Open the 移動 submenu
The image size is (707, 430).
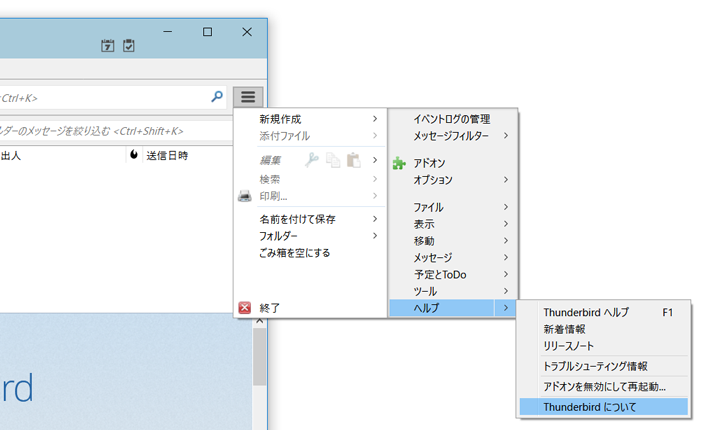453,241
